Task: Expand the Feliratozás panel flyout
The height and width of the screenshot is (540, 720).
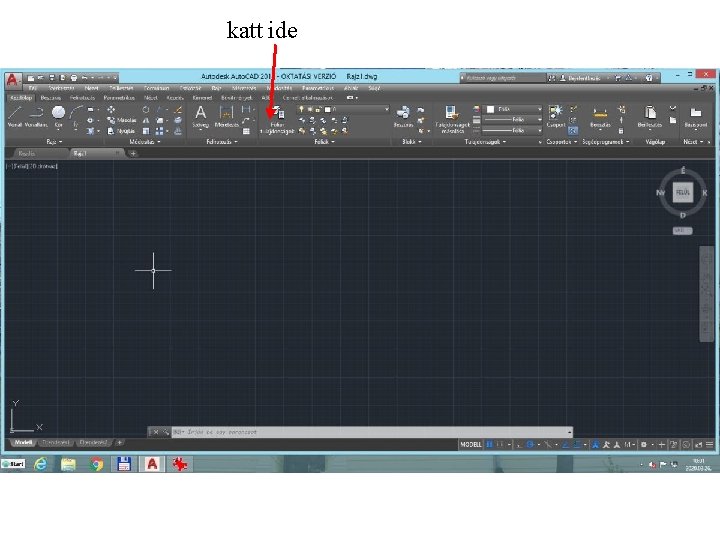Action: coord(222,142)
